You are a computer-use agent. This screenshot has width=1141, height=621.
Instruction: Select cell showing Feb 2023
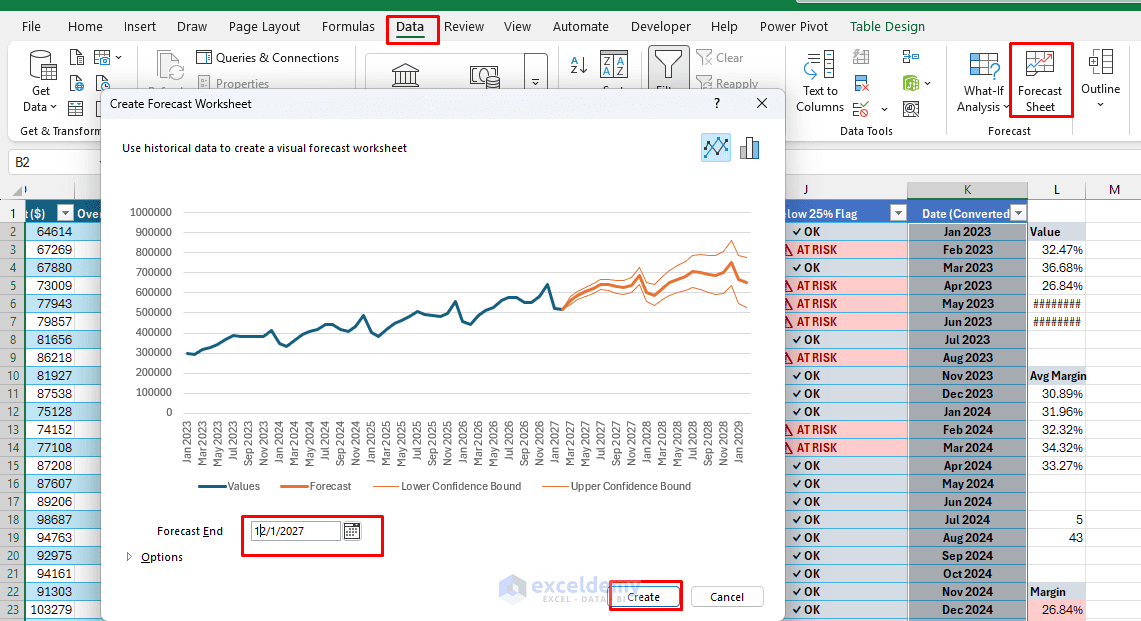(967, 250)
